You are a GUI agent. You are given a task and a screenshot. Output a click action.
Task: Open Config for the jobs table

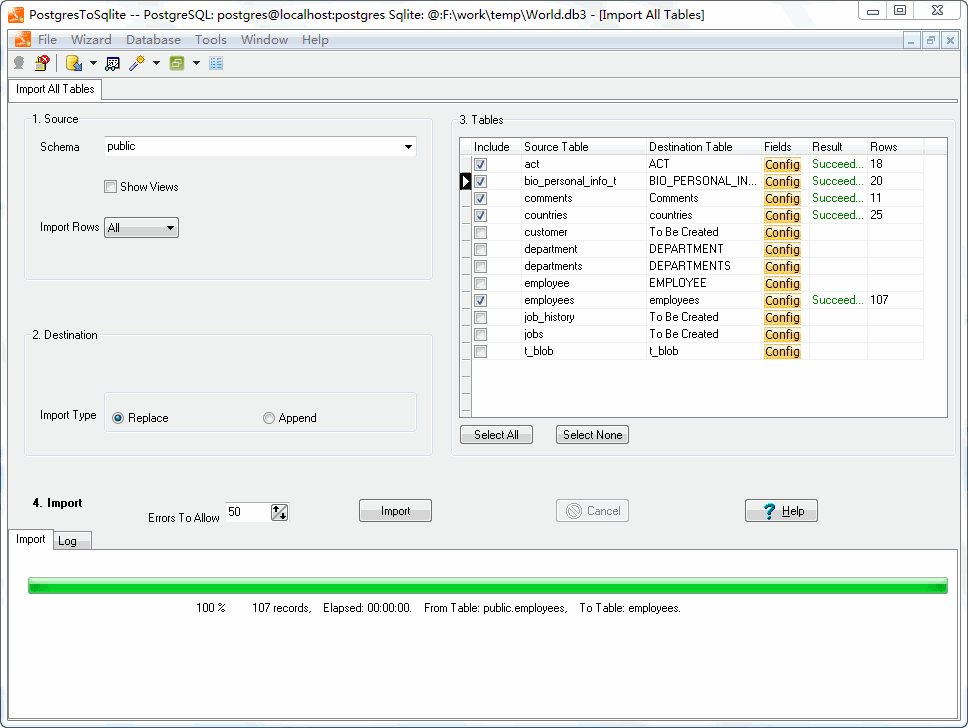782,334
